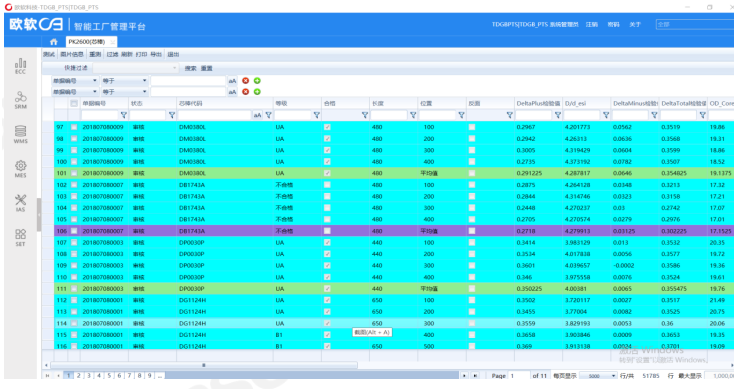Toggle the 合格 checkbox in row 98
The width and height of the screenshot is (734, 389).
(x=327, y=139)
